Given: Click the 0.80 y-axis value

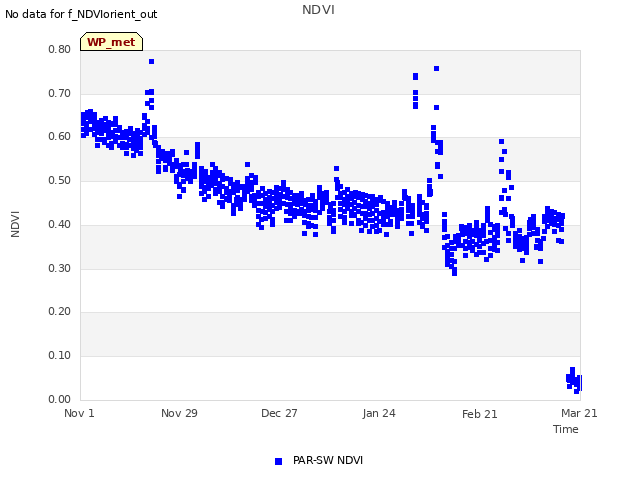Looking at the screenshot, I should tap(60, 49).
